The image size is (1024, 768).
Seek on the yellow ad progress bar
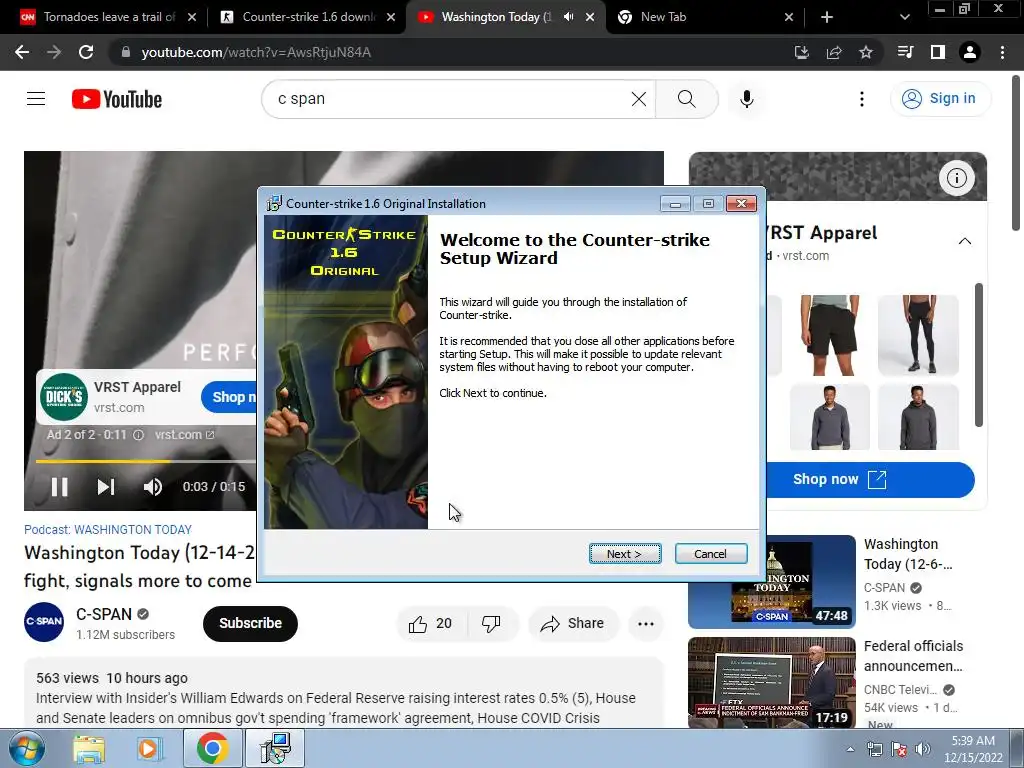pos(146,461)
